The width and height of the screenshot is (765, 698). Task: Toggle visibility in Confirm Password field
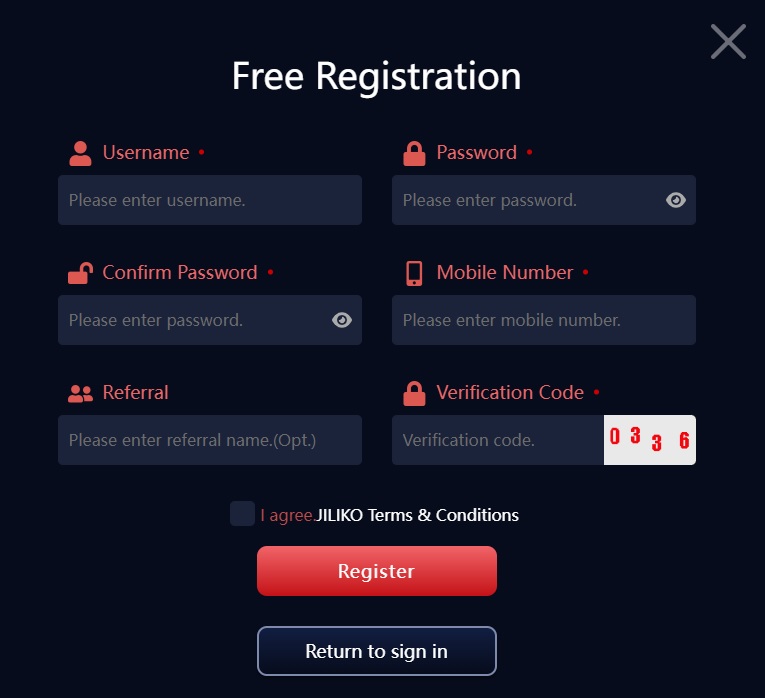tap(342, 320)
